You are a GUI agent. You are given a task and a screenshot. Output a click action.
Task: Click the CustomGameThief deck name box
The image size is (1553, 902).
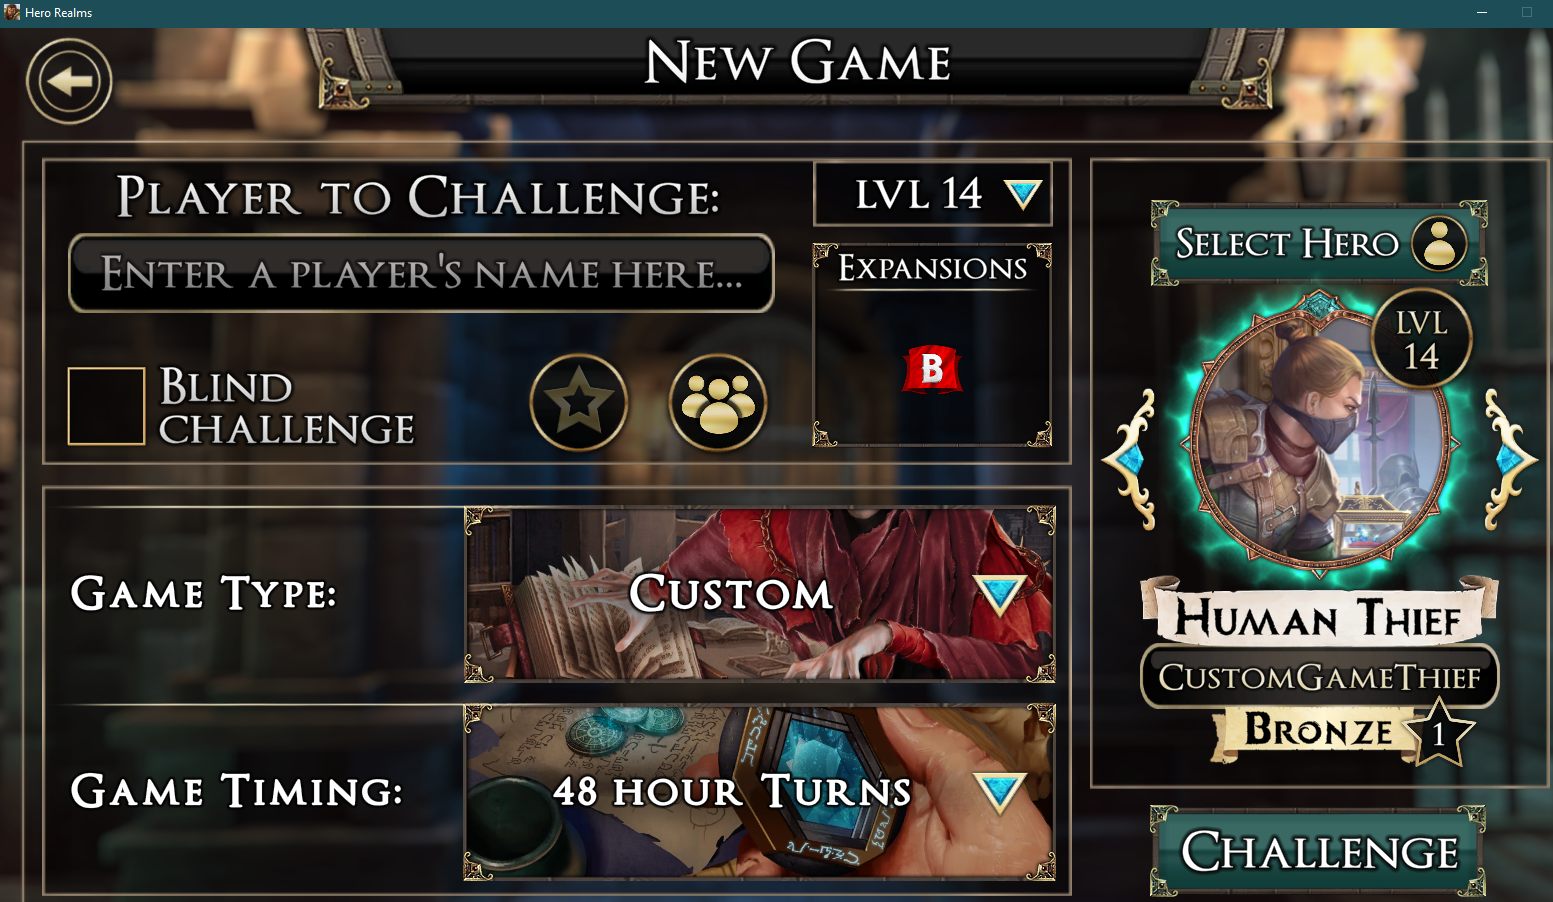coord(1319,677)
